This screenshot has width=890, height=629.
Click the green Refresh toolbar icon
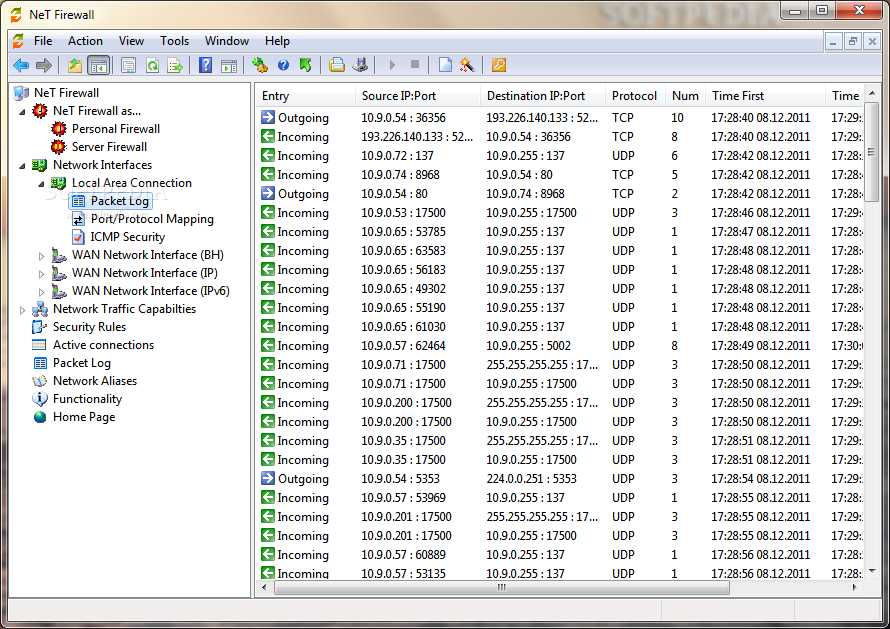pos(152,65)
